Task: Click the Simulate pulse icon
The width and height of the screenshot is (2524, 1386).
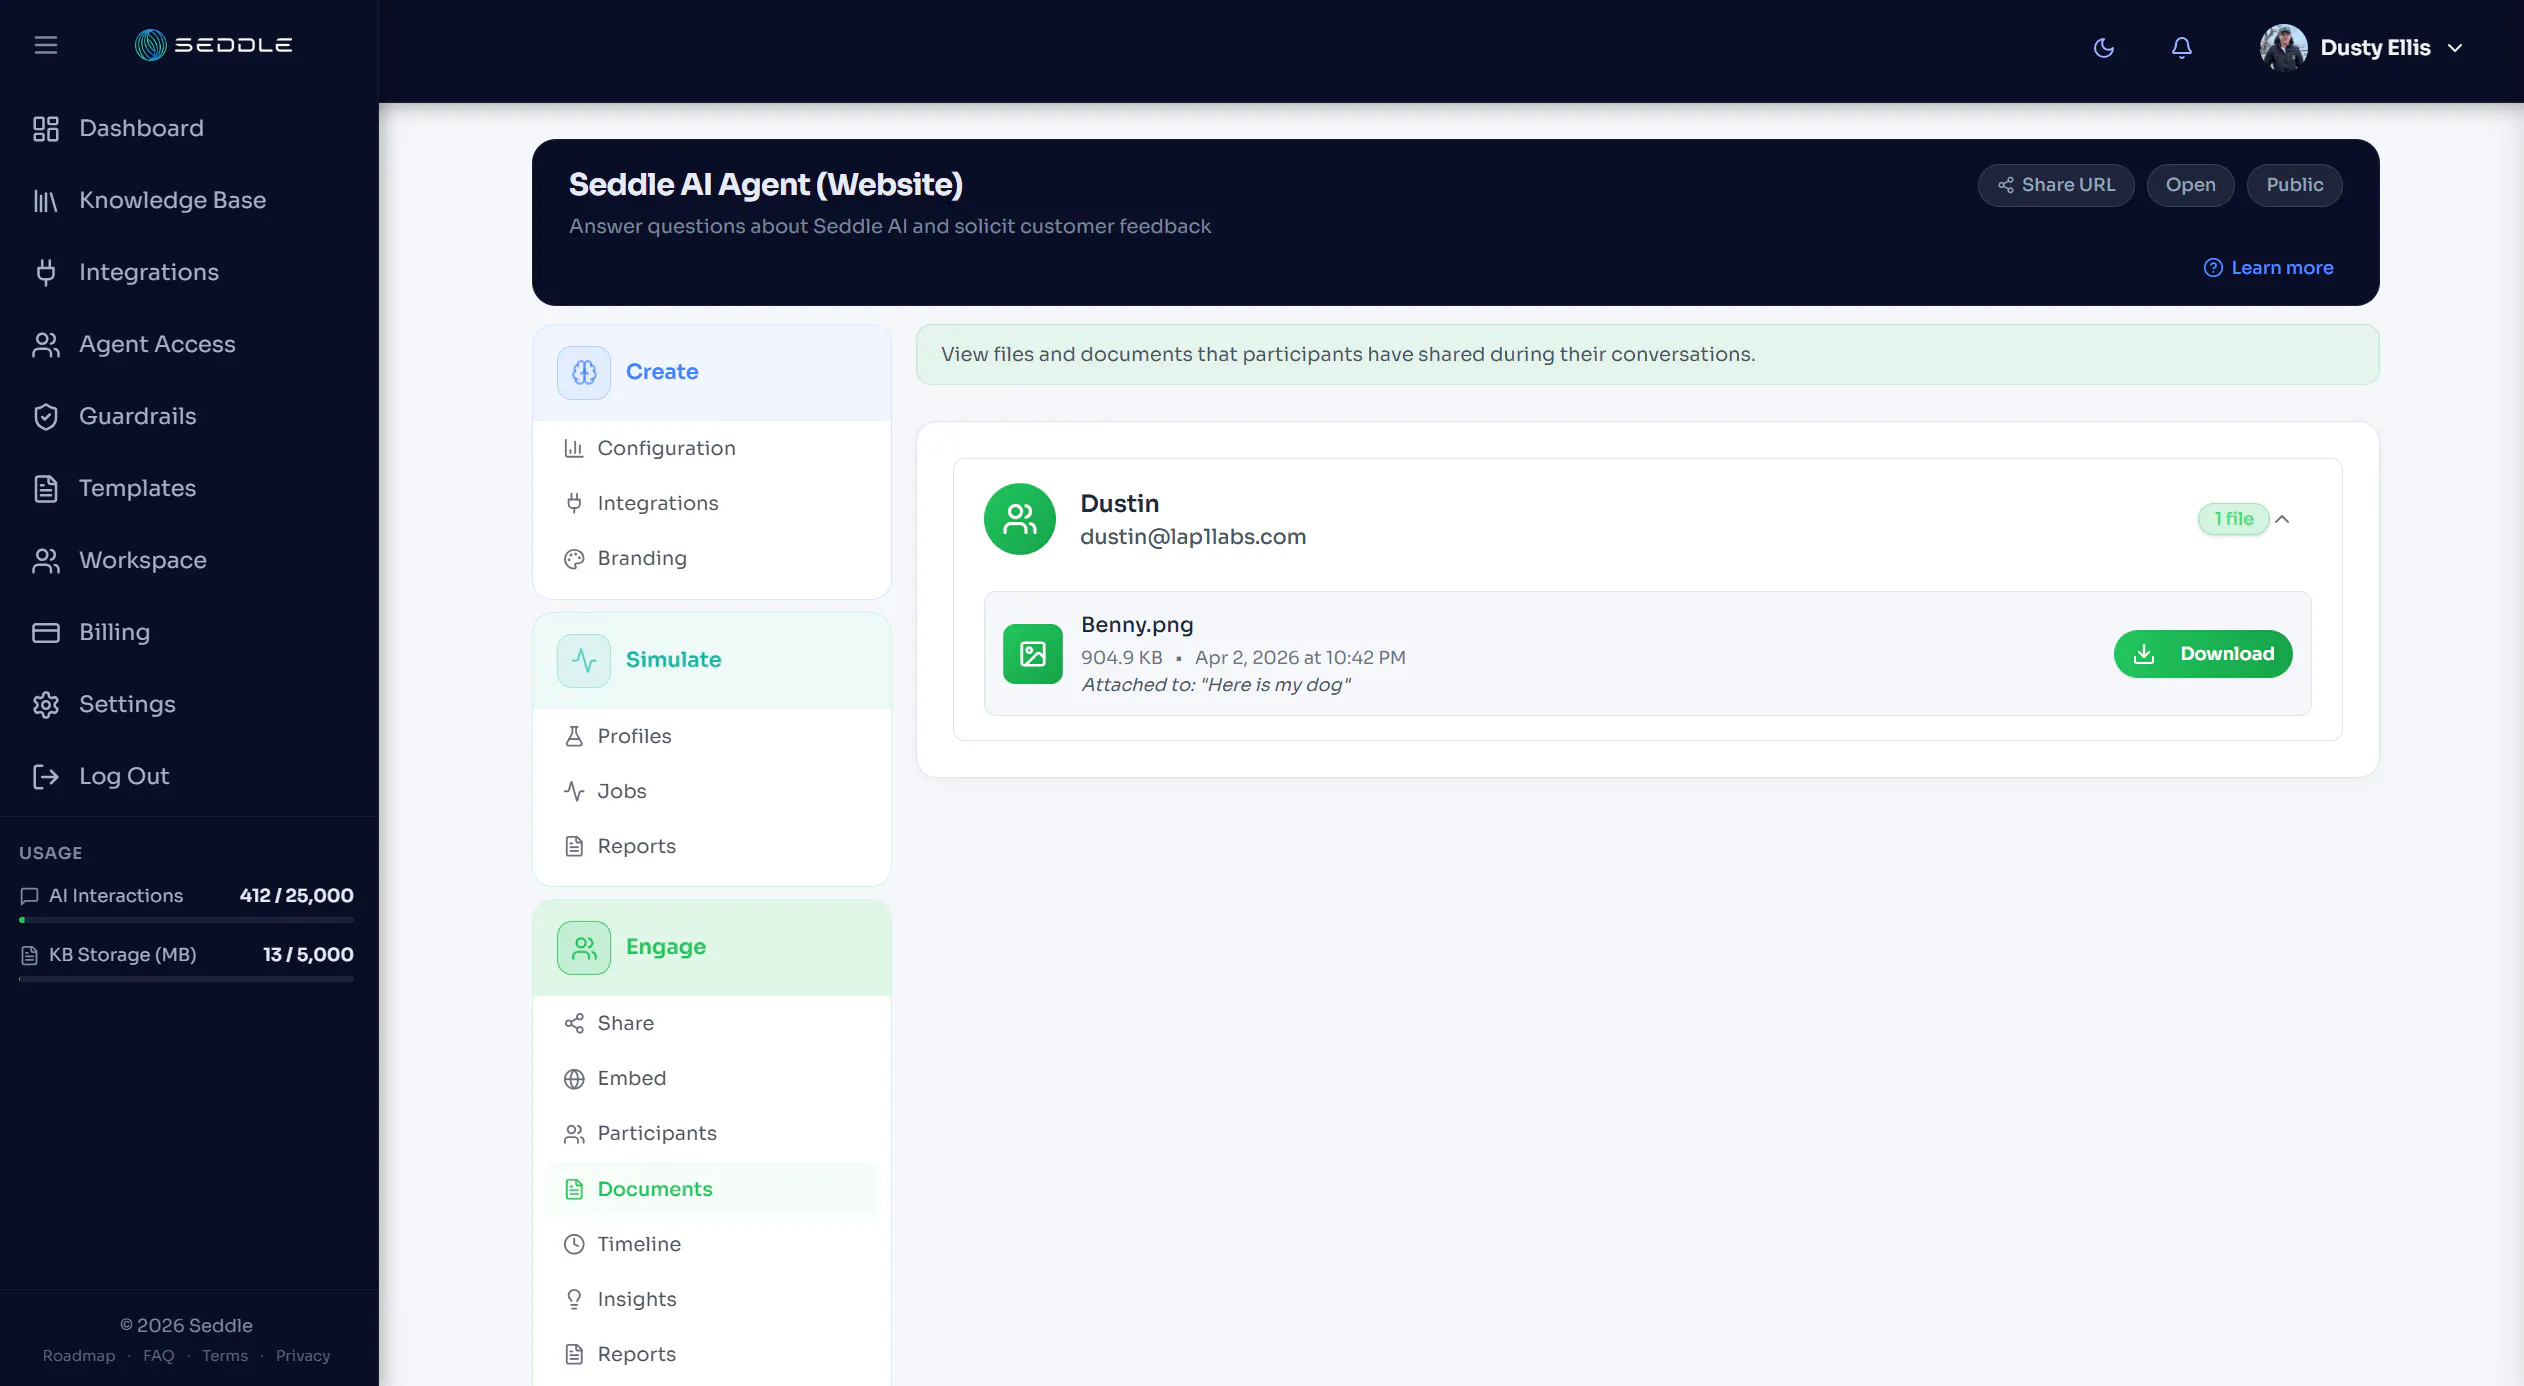Action: click(x=584, y=660)
